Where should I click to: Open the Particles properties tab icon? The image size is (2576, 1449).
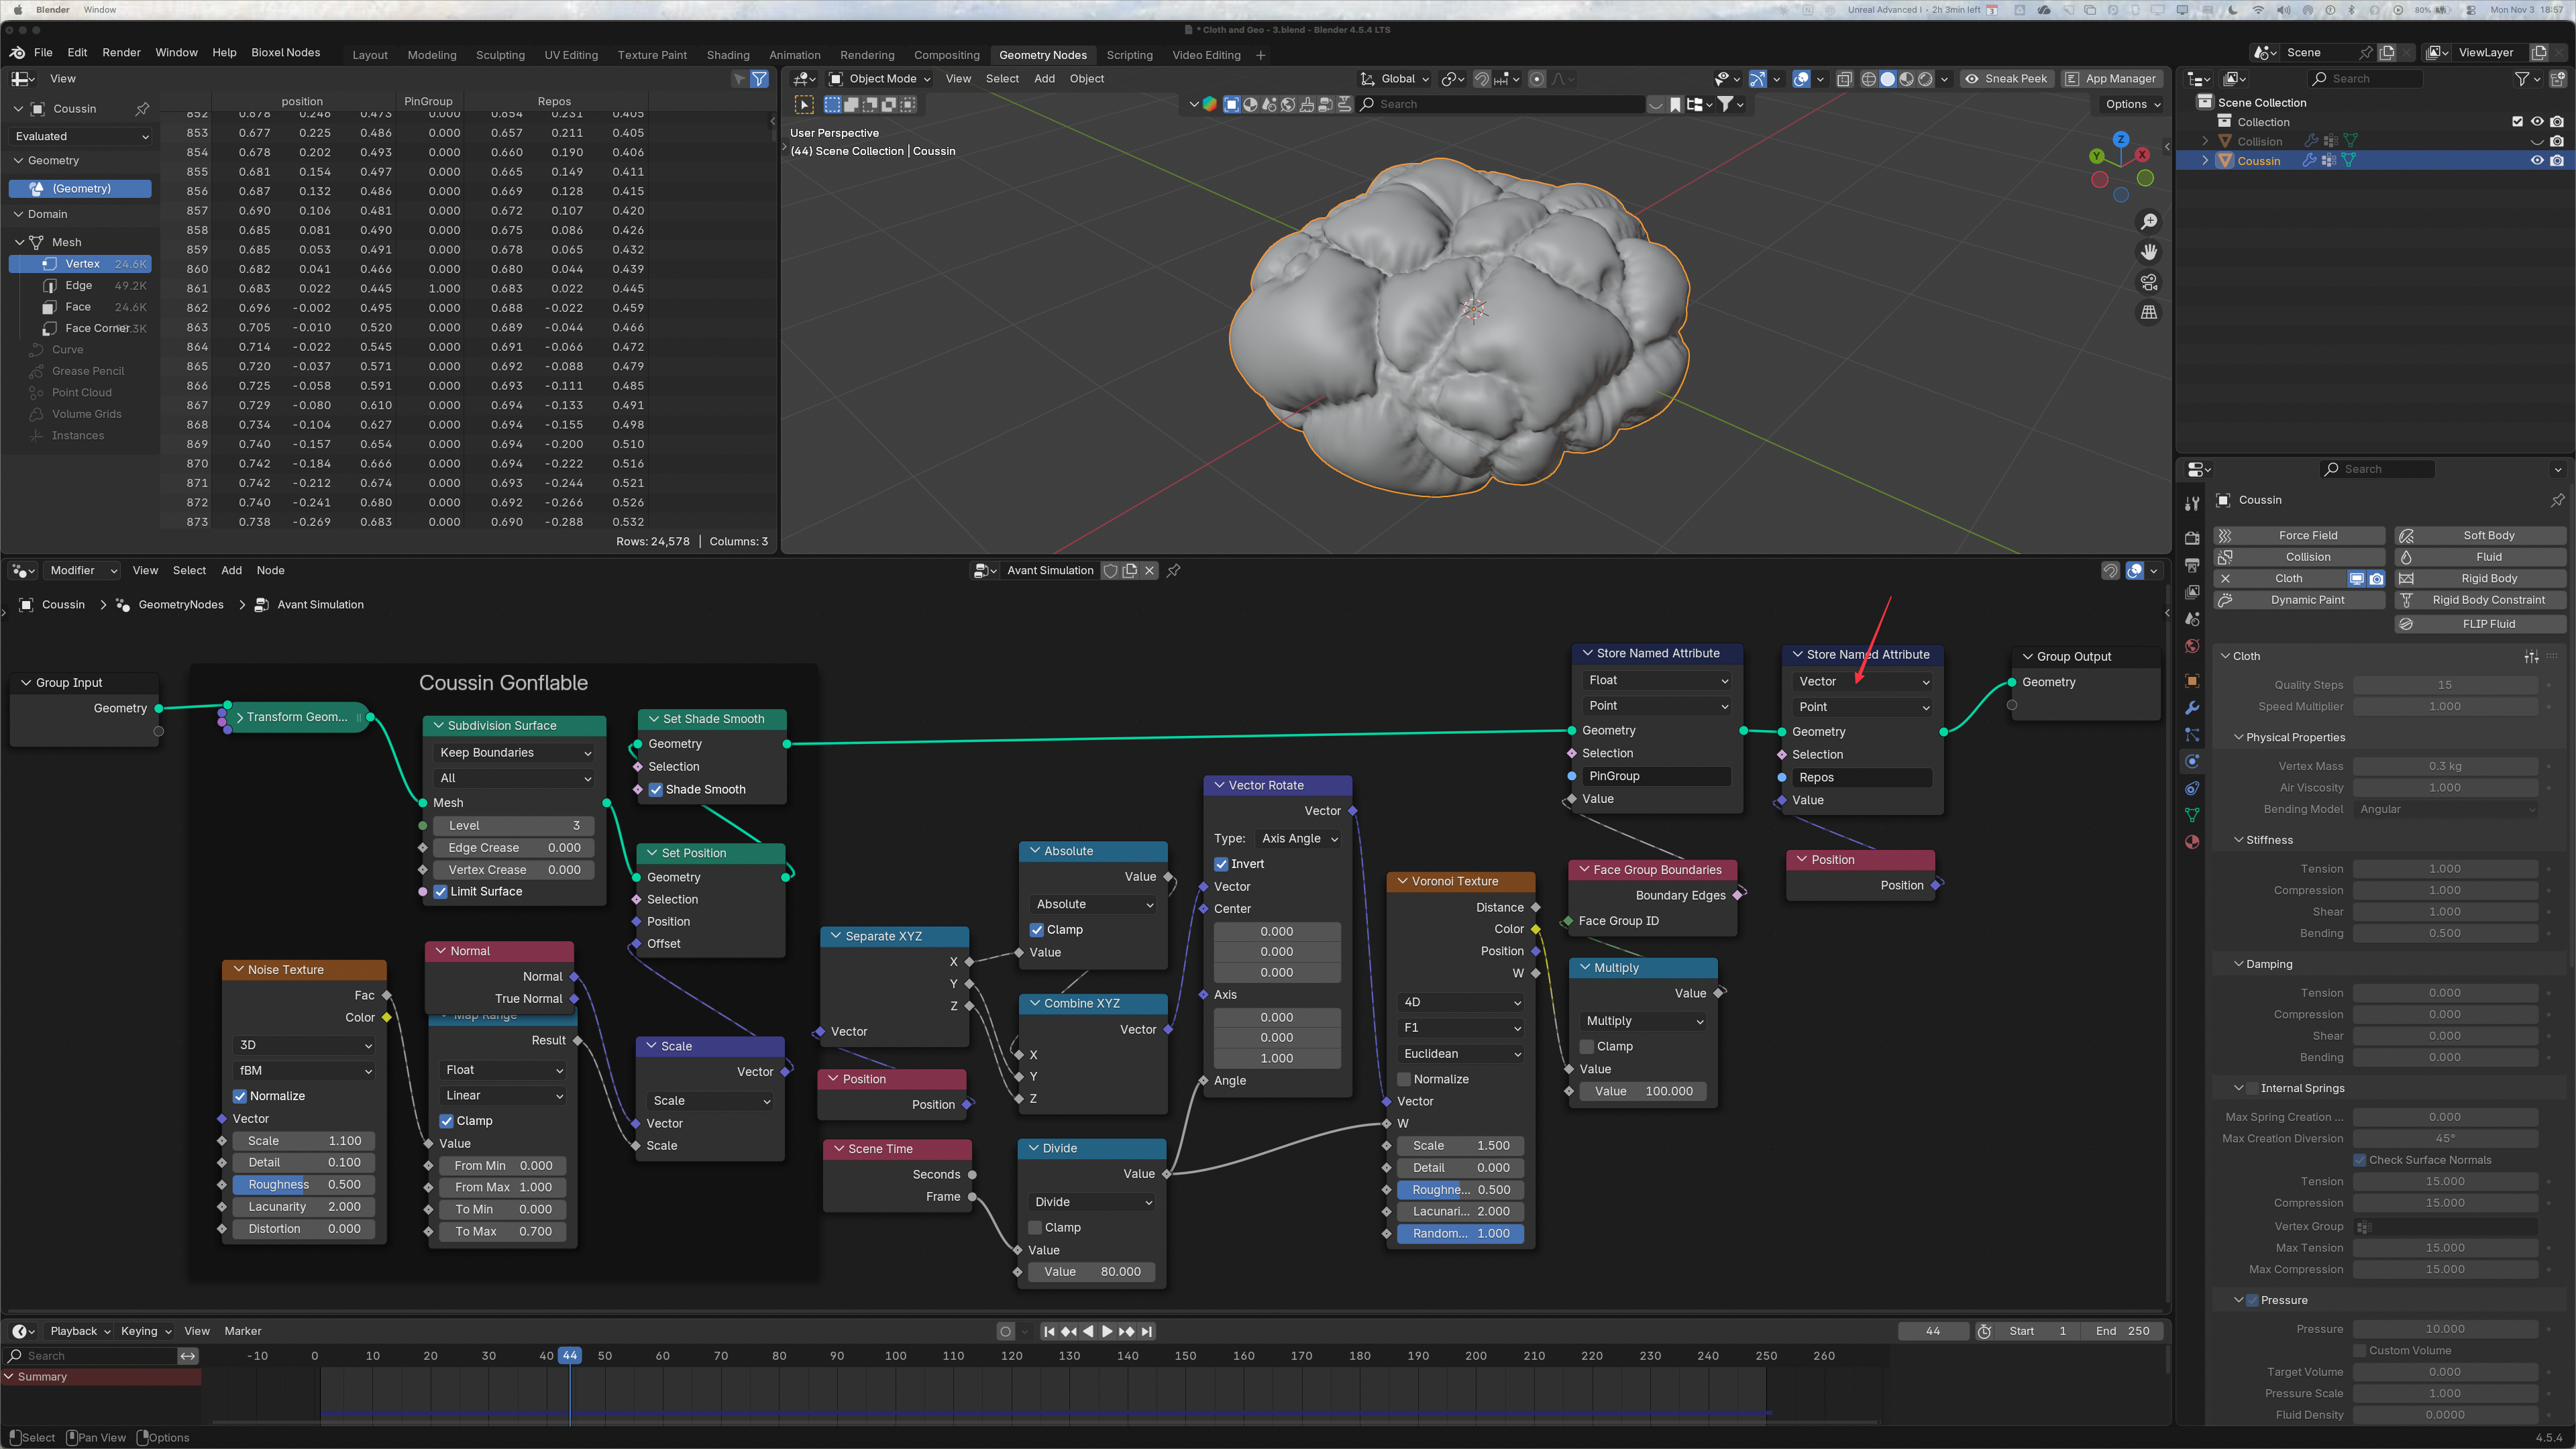[x=2192, y=735]
